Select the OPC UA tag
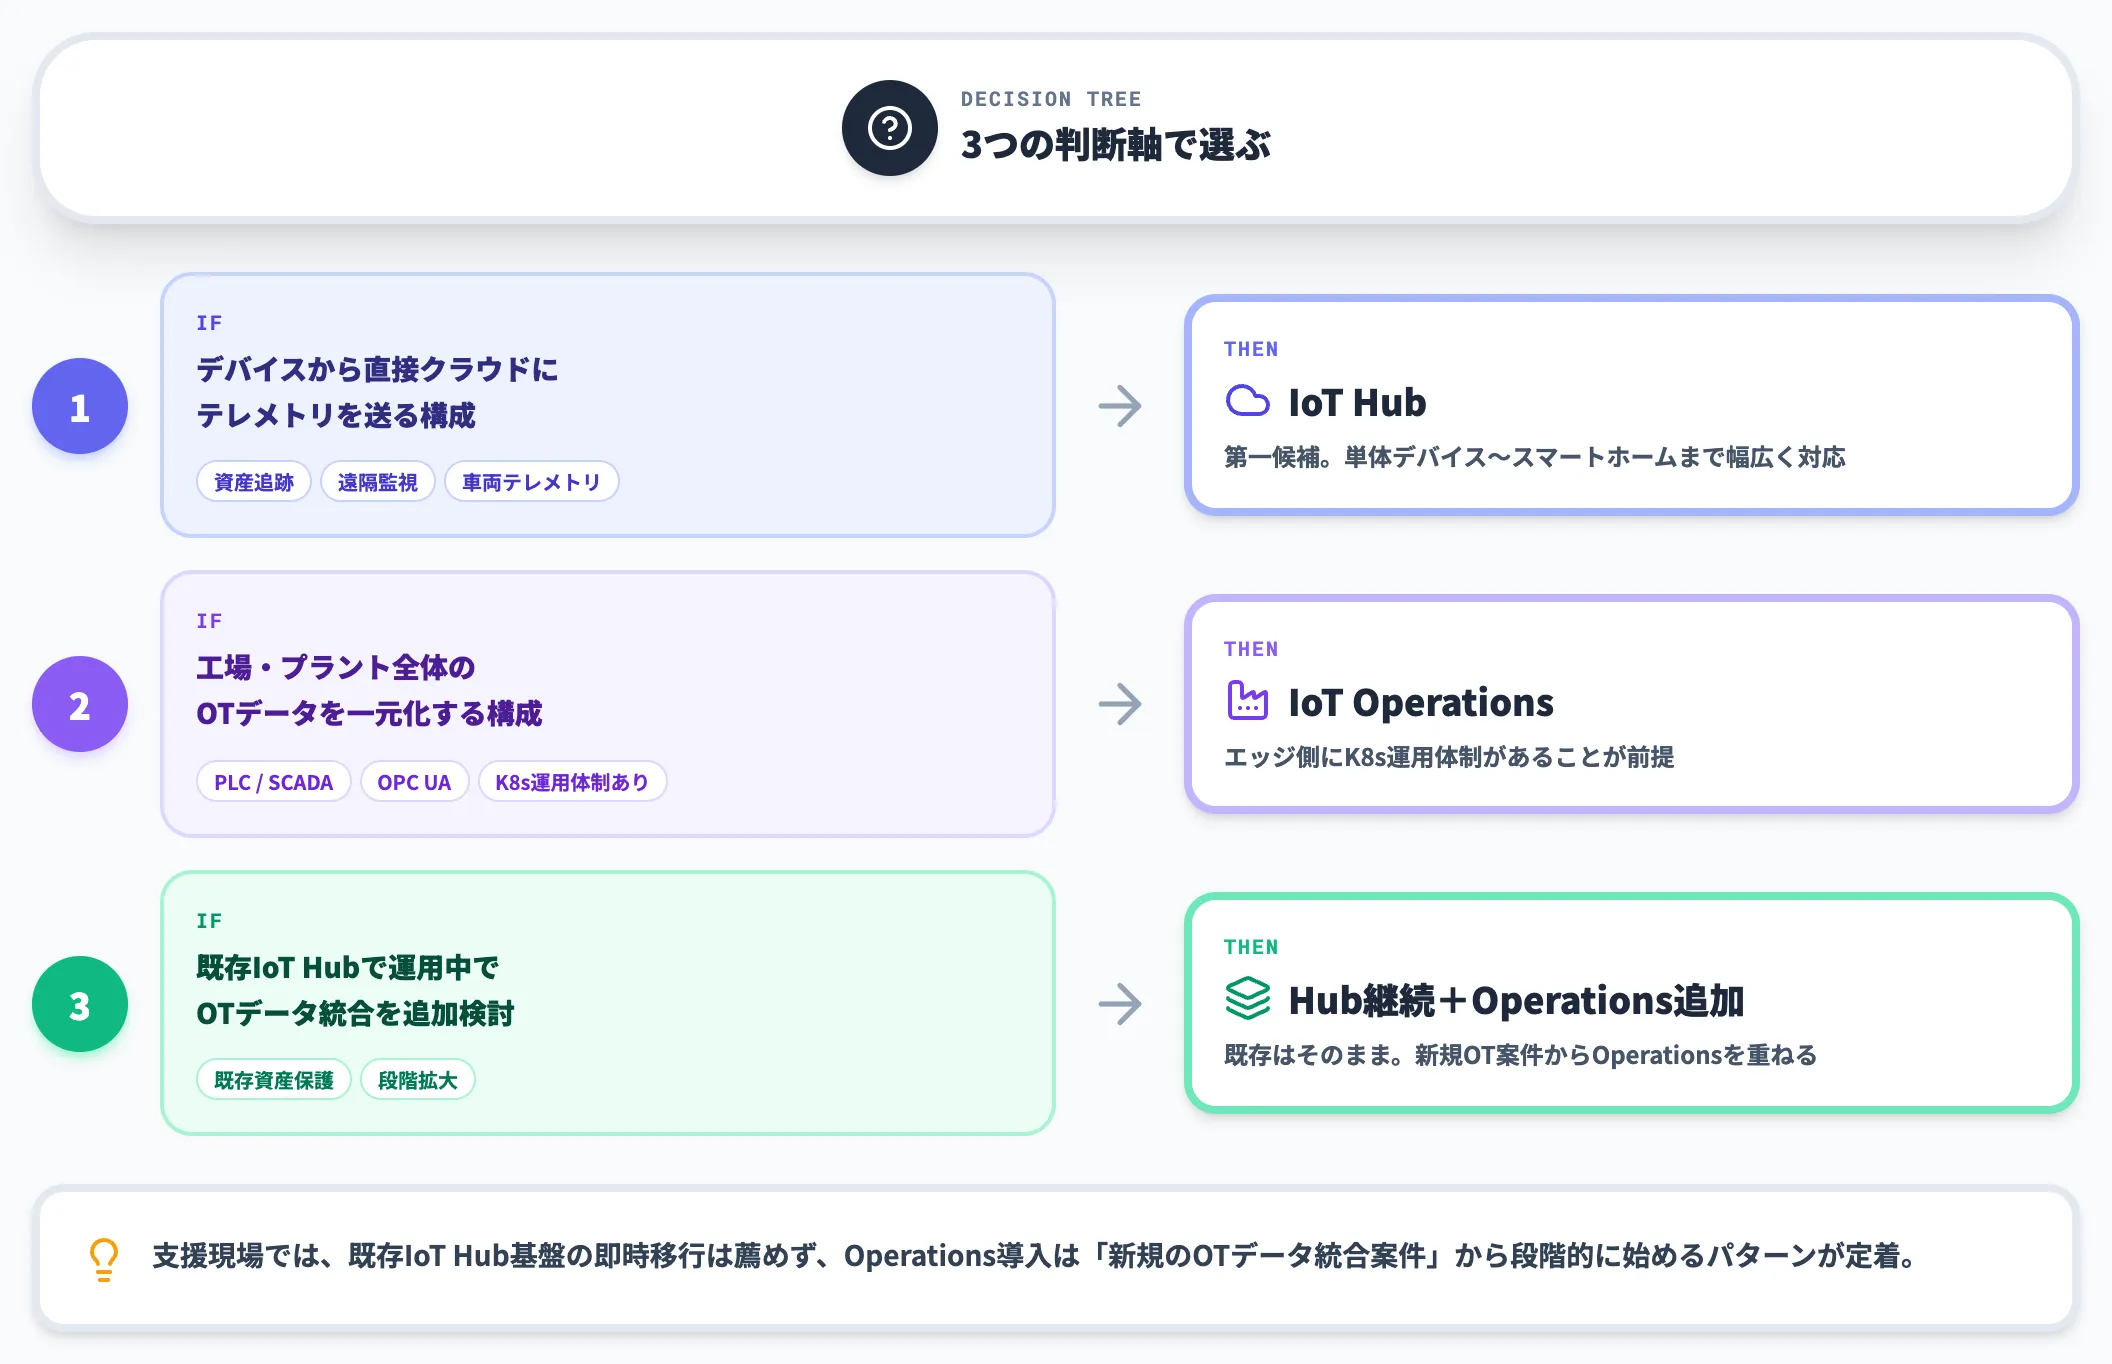Image resolution: width=2112 pixels, height=1364 pixels. pyautogui.click(x=414, y=782)
